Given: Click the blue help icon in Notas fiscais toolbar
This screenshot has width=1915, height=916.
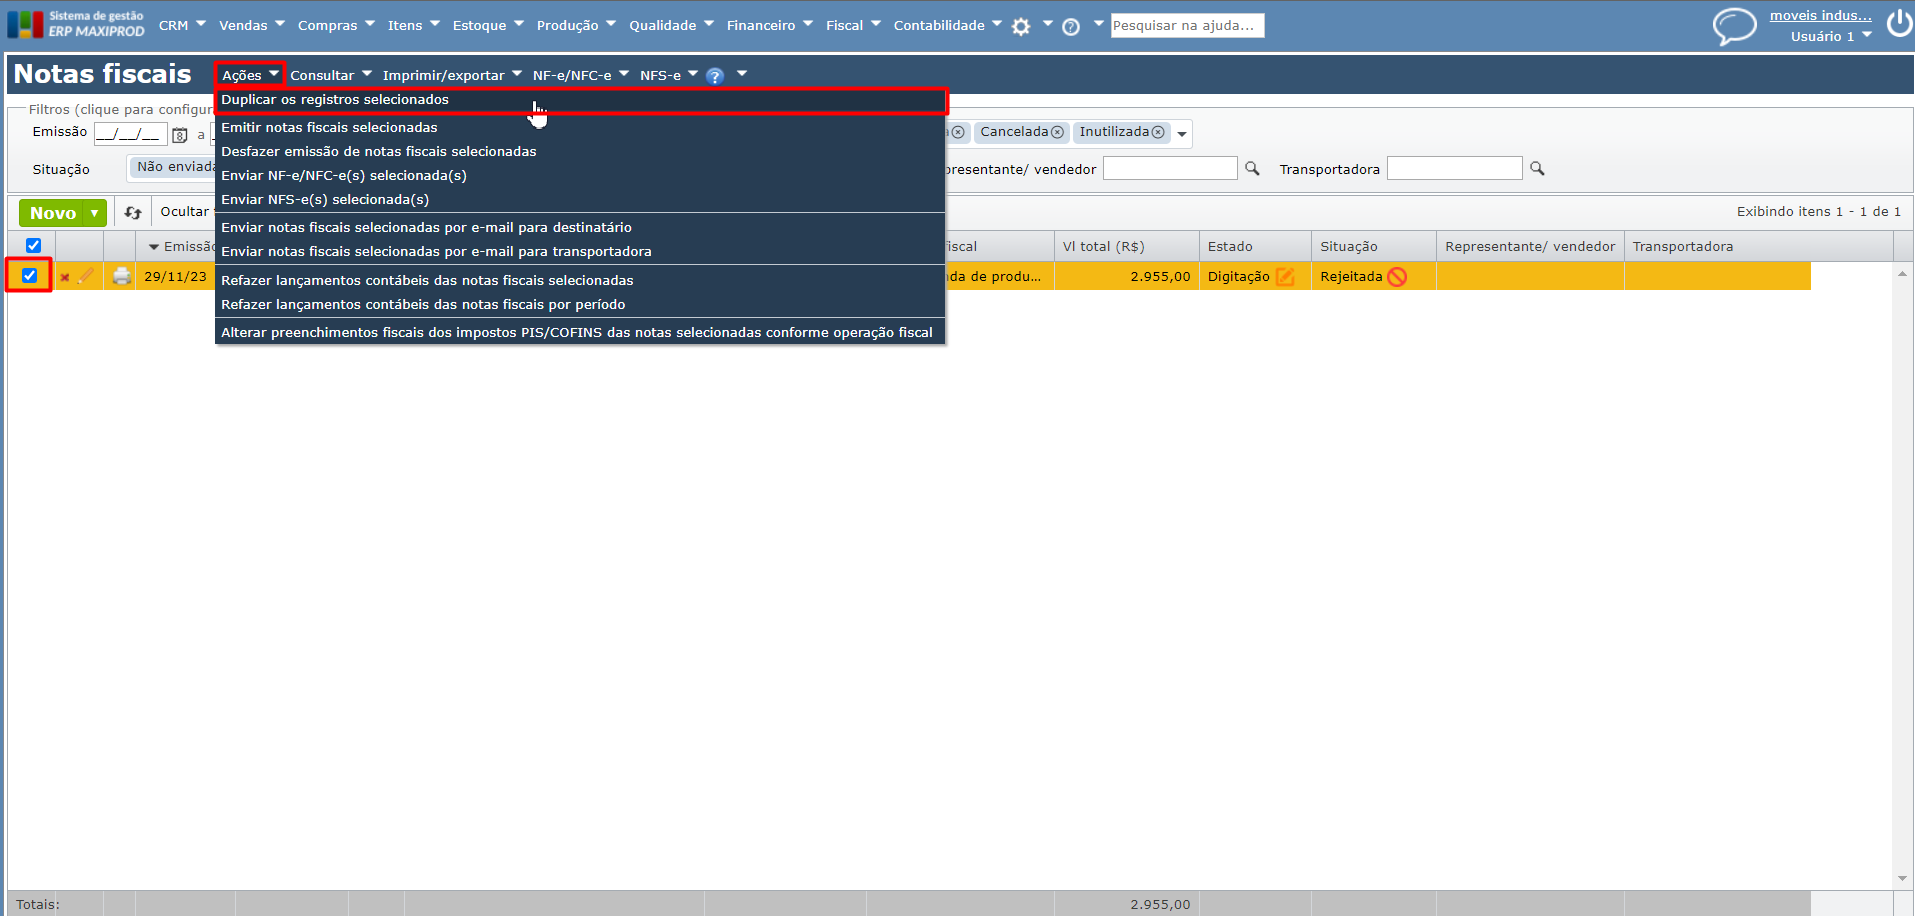Looking at the screenshot, I should click(x=715, y=76).
